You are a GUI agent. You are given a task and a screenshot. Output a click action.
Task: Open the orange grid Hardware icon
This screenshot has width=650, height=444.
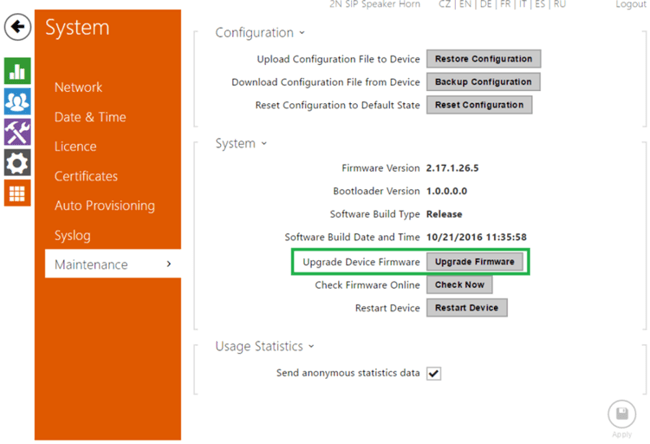click(17, 193)
